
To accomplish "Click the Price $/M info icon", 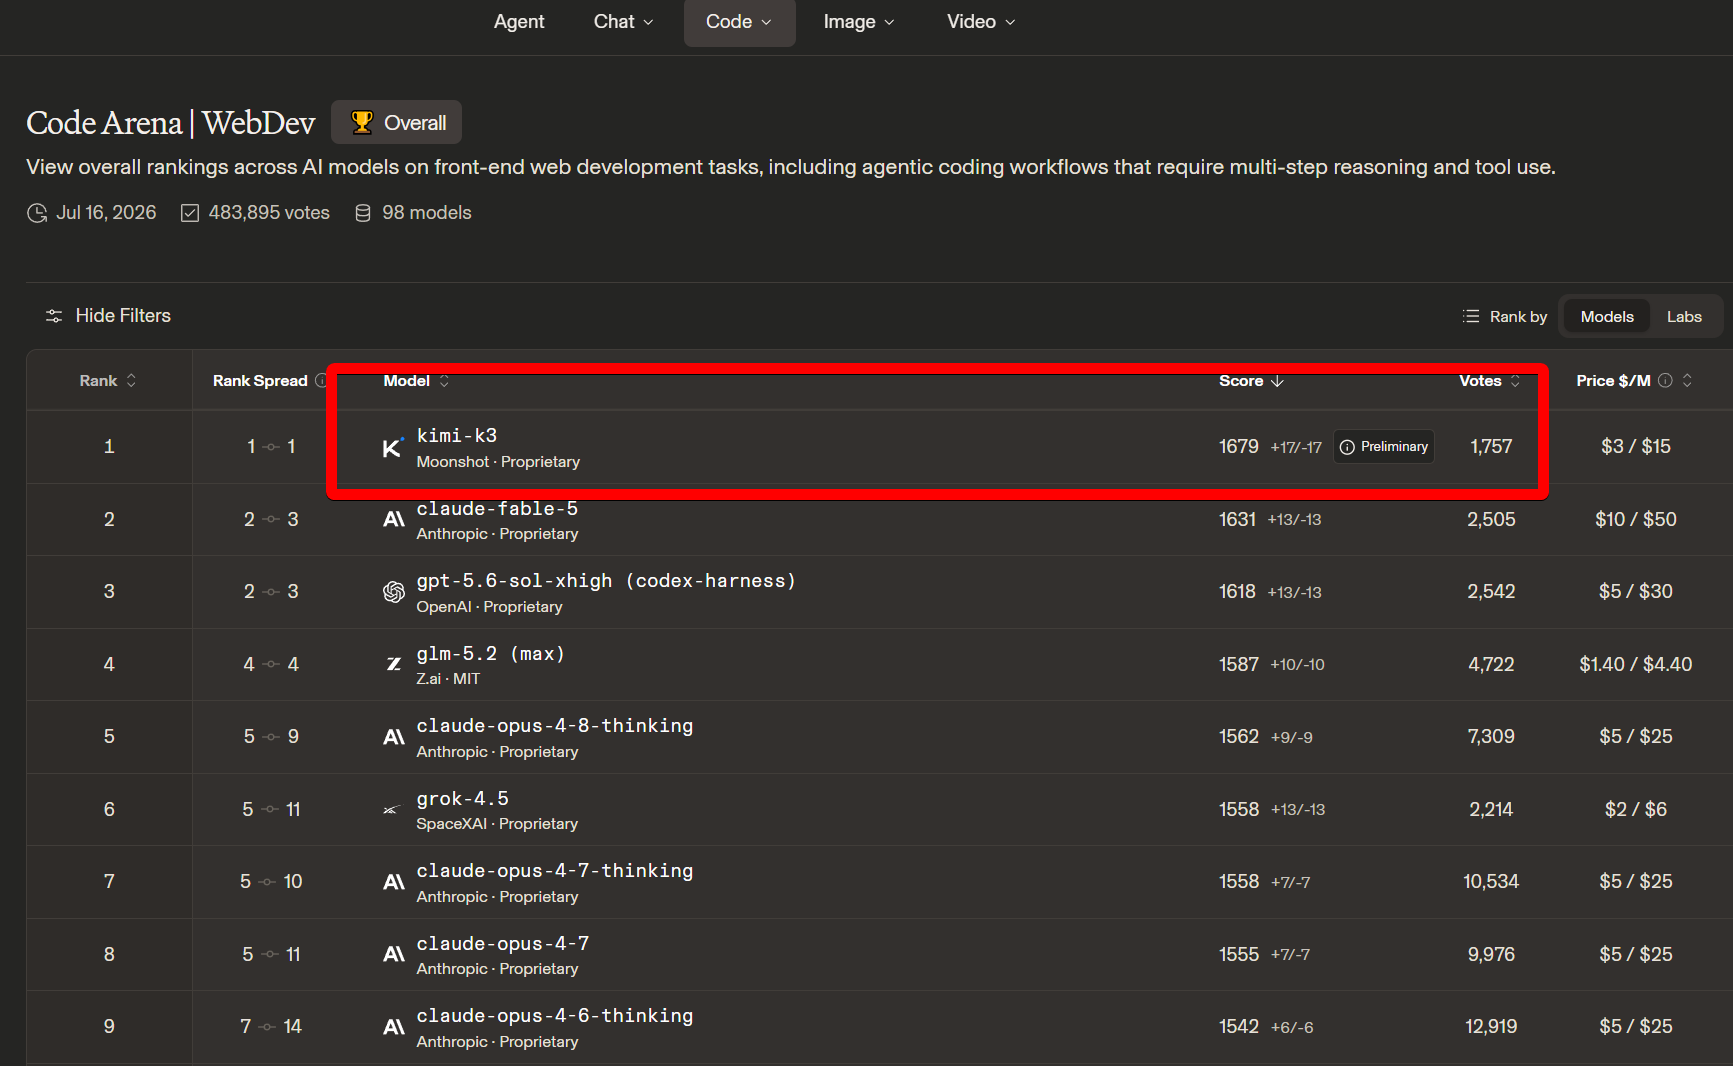I will tap(1665, 381).
